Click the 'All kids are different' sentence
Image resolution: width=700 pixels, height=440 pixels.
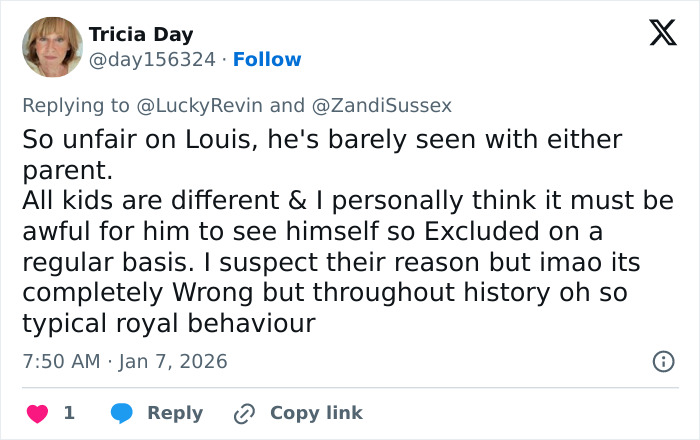[150, 200]
